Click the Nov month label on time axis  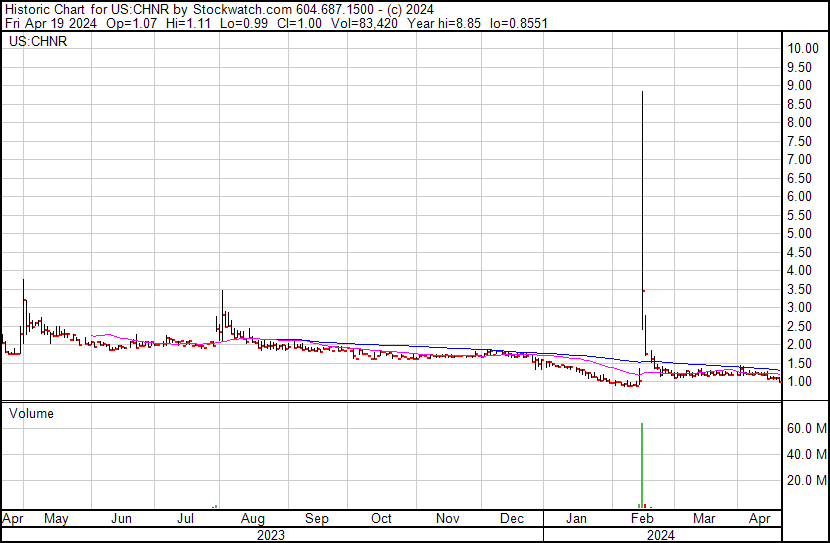[447, 519]
